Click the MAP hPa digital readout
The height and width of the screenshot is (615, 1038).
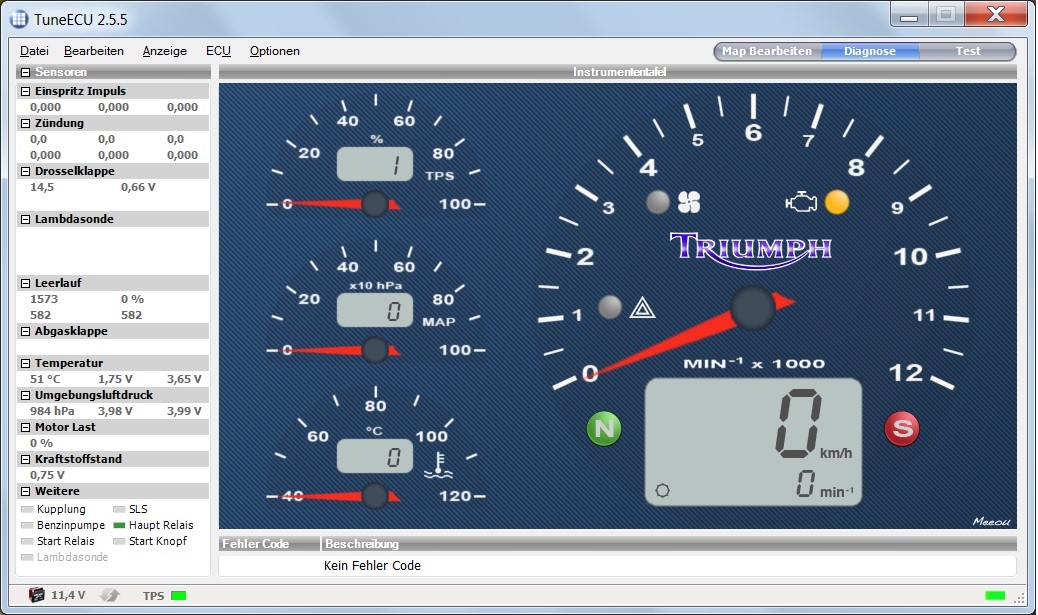375,310
